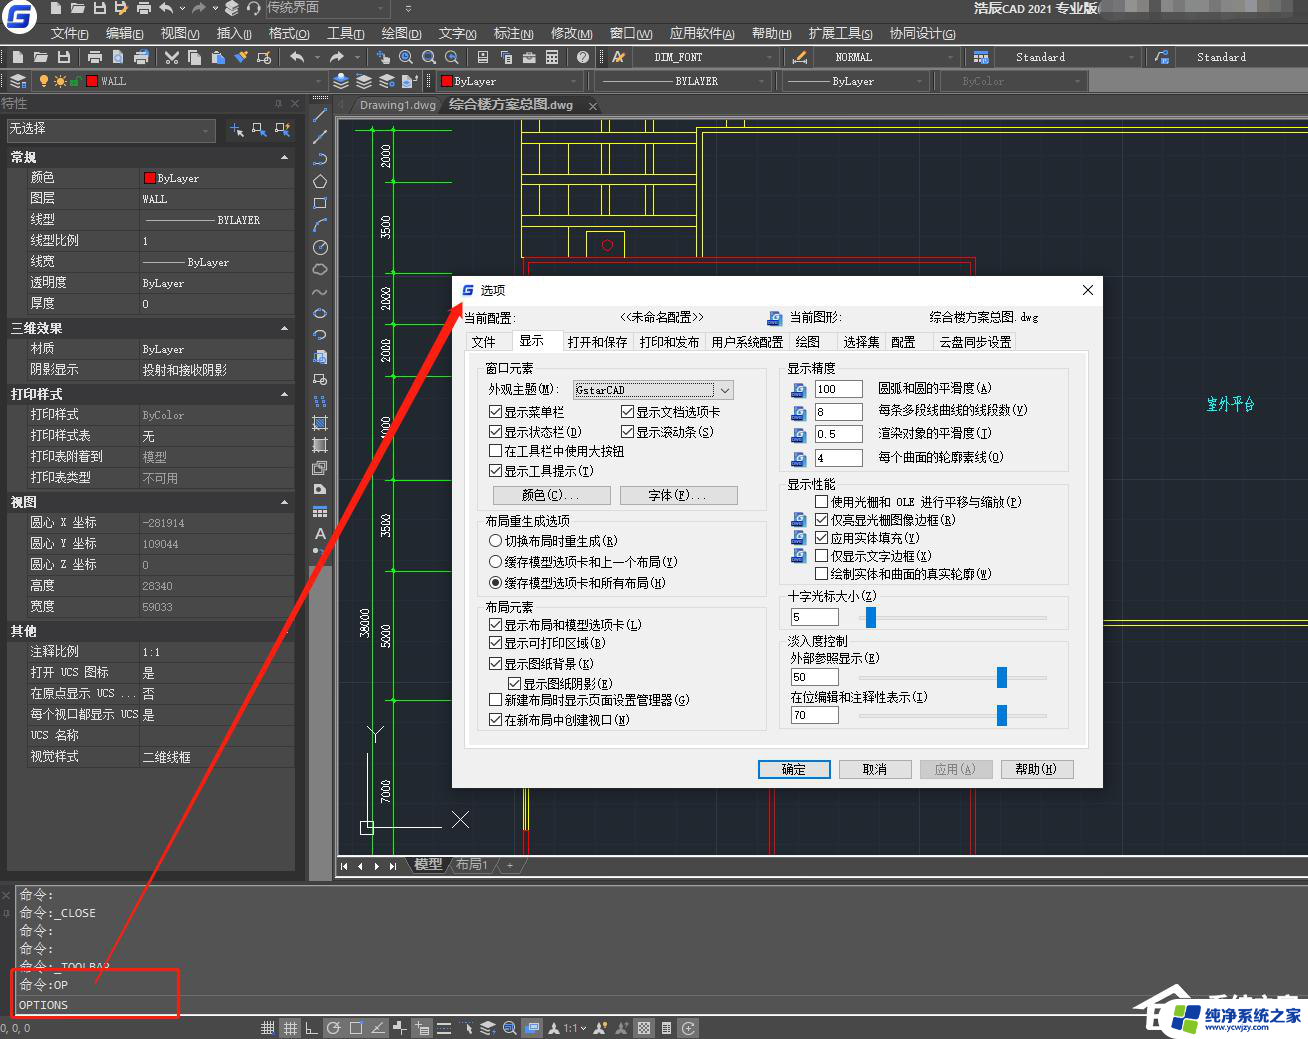Switch to Drawing1.dwg document tab
The width and height of the screenshot is (1308, 1039).
(397, 105)
